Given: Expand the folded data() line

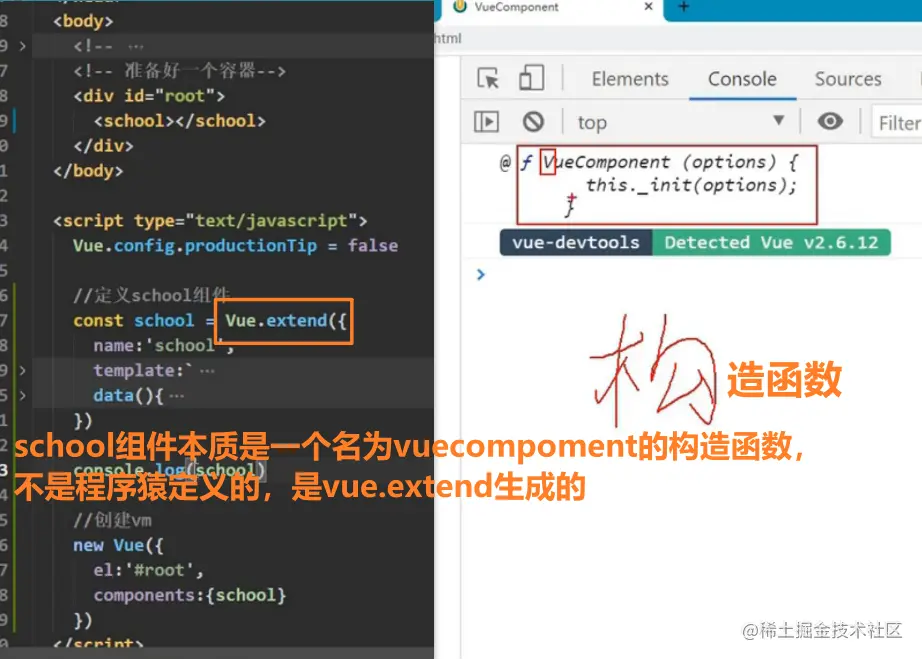Looking at the screenshot, I should click(23, 396).
